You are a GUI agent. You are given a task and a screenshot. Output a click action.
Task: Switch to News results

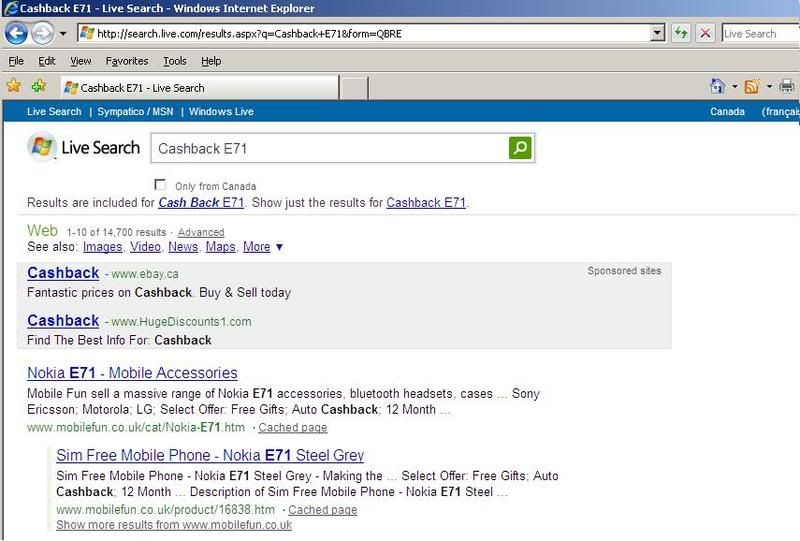[183, 247]
